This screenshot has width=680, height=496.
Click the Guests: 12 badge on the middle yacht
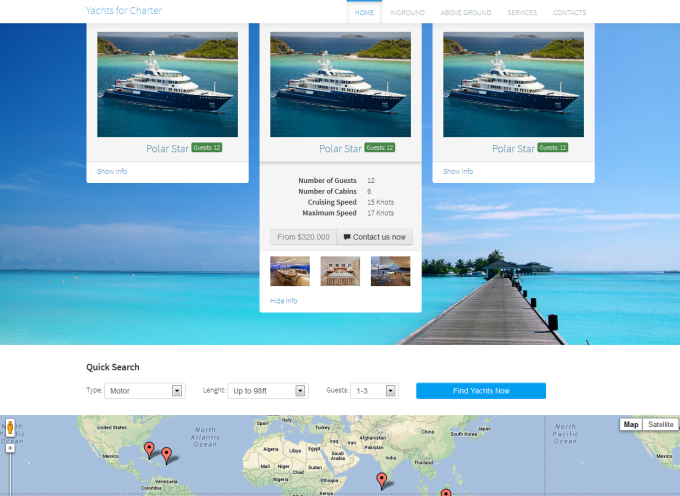click(x=379, y=147)
